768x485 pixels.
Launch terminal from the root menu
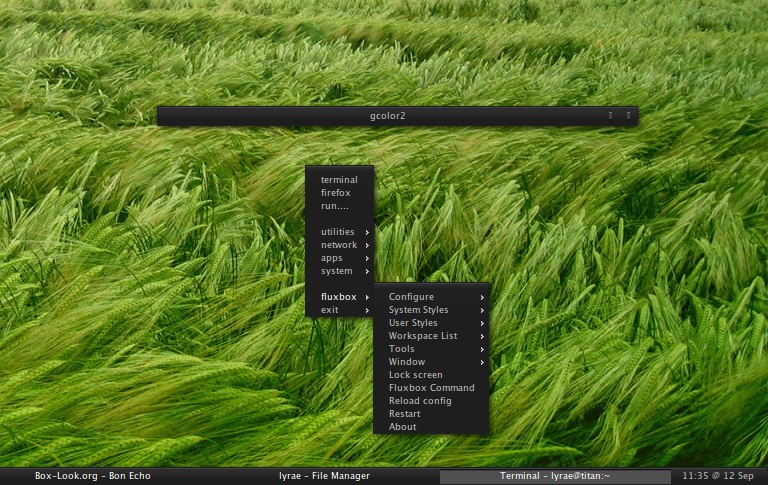pos(339,180)
